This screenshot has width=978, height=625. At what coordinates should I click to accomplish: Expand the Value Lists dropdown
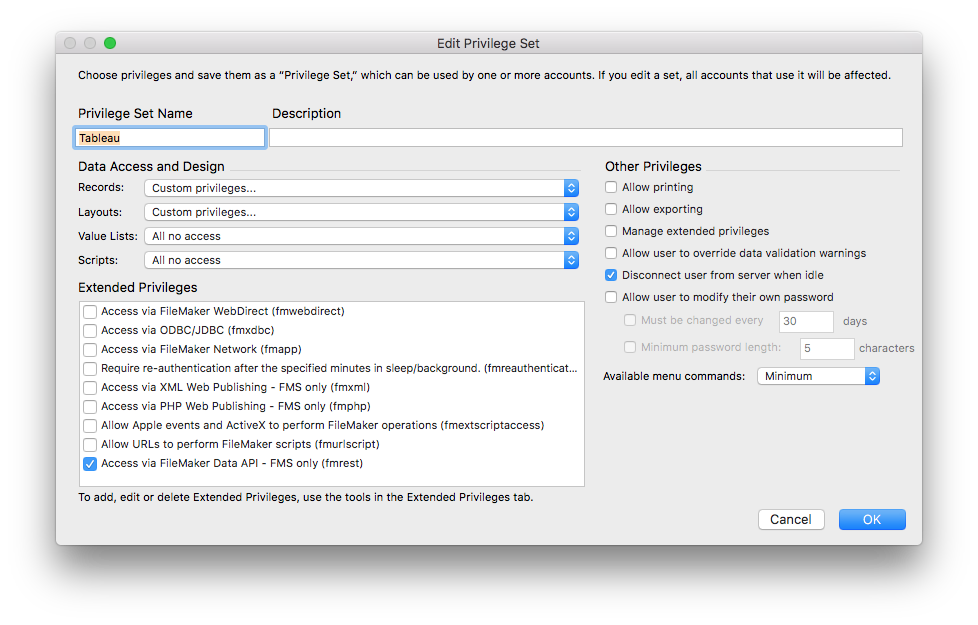coord(361,236)
